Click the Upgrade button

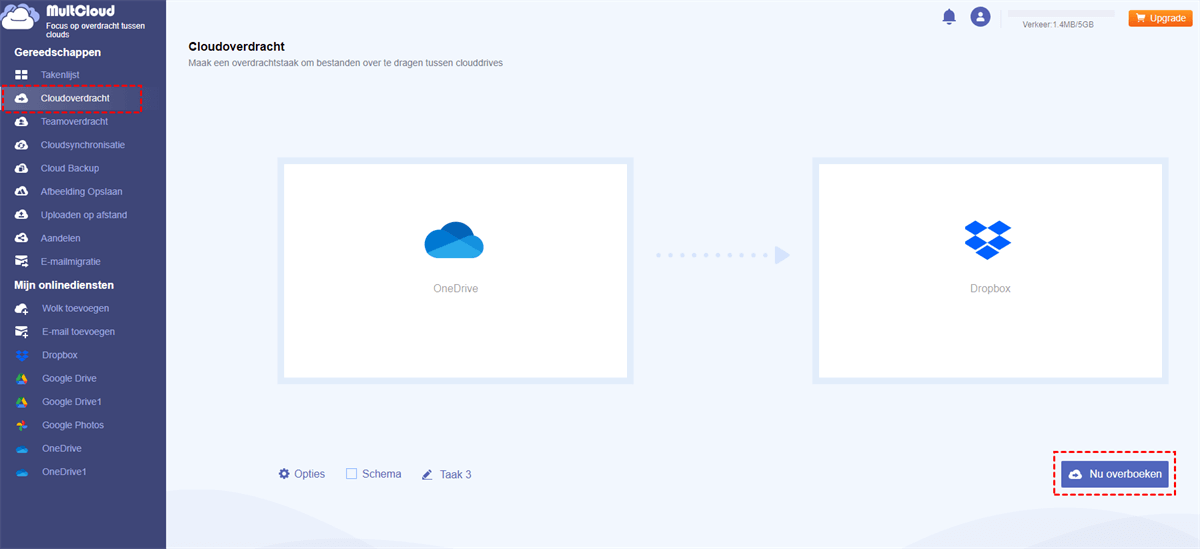(1160, 18)
